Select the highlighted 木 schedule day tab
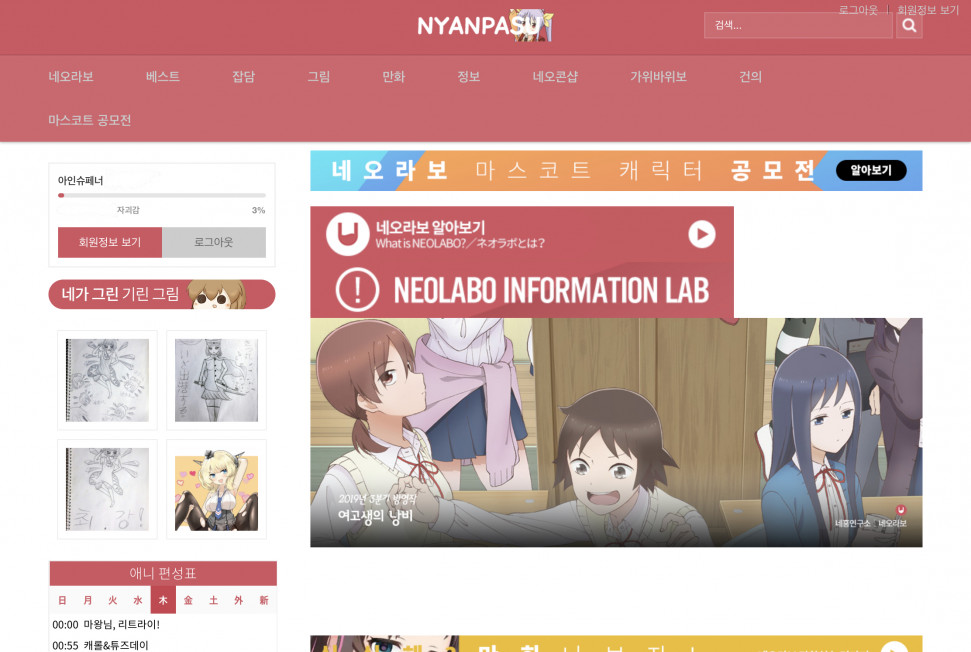The width and height of the screenshot is (971, 652). coord(163,600)
